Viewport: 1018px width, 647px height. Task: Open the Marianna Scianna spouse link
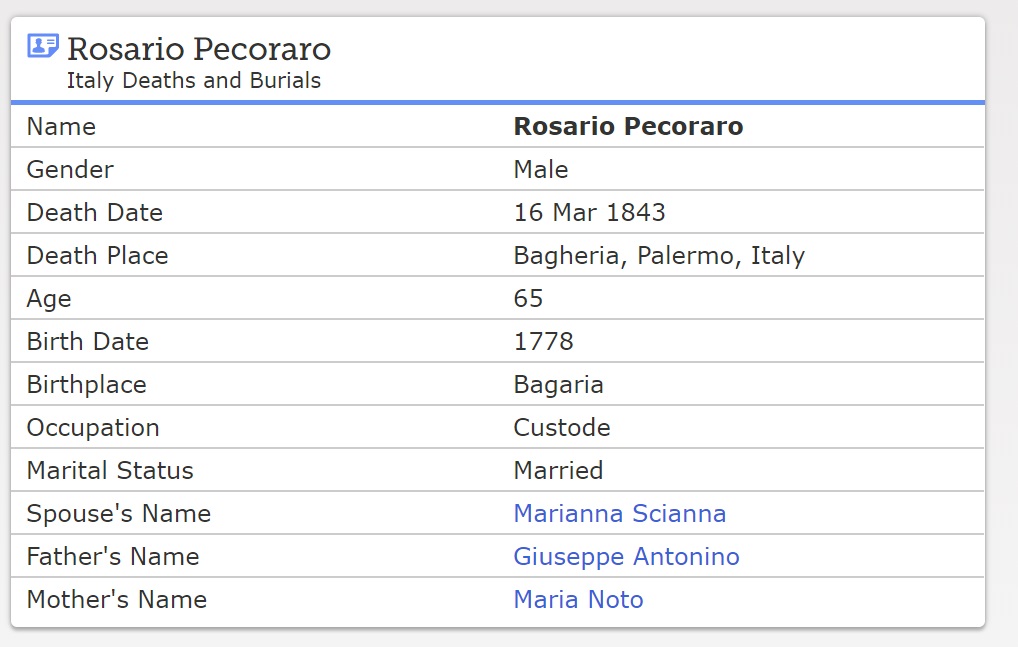(x=619, y=513)
